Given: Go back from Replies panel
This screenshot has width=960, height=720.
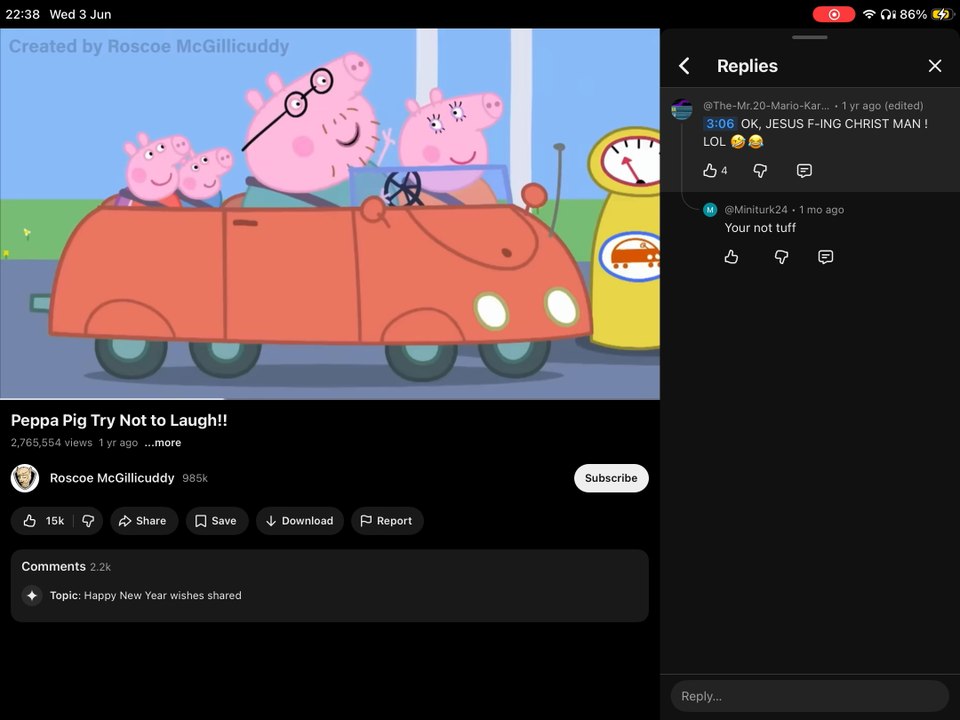Looking at the screenshot, I should tap(684, 66).
